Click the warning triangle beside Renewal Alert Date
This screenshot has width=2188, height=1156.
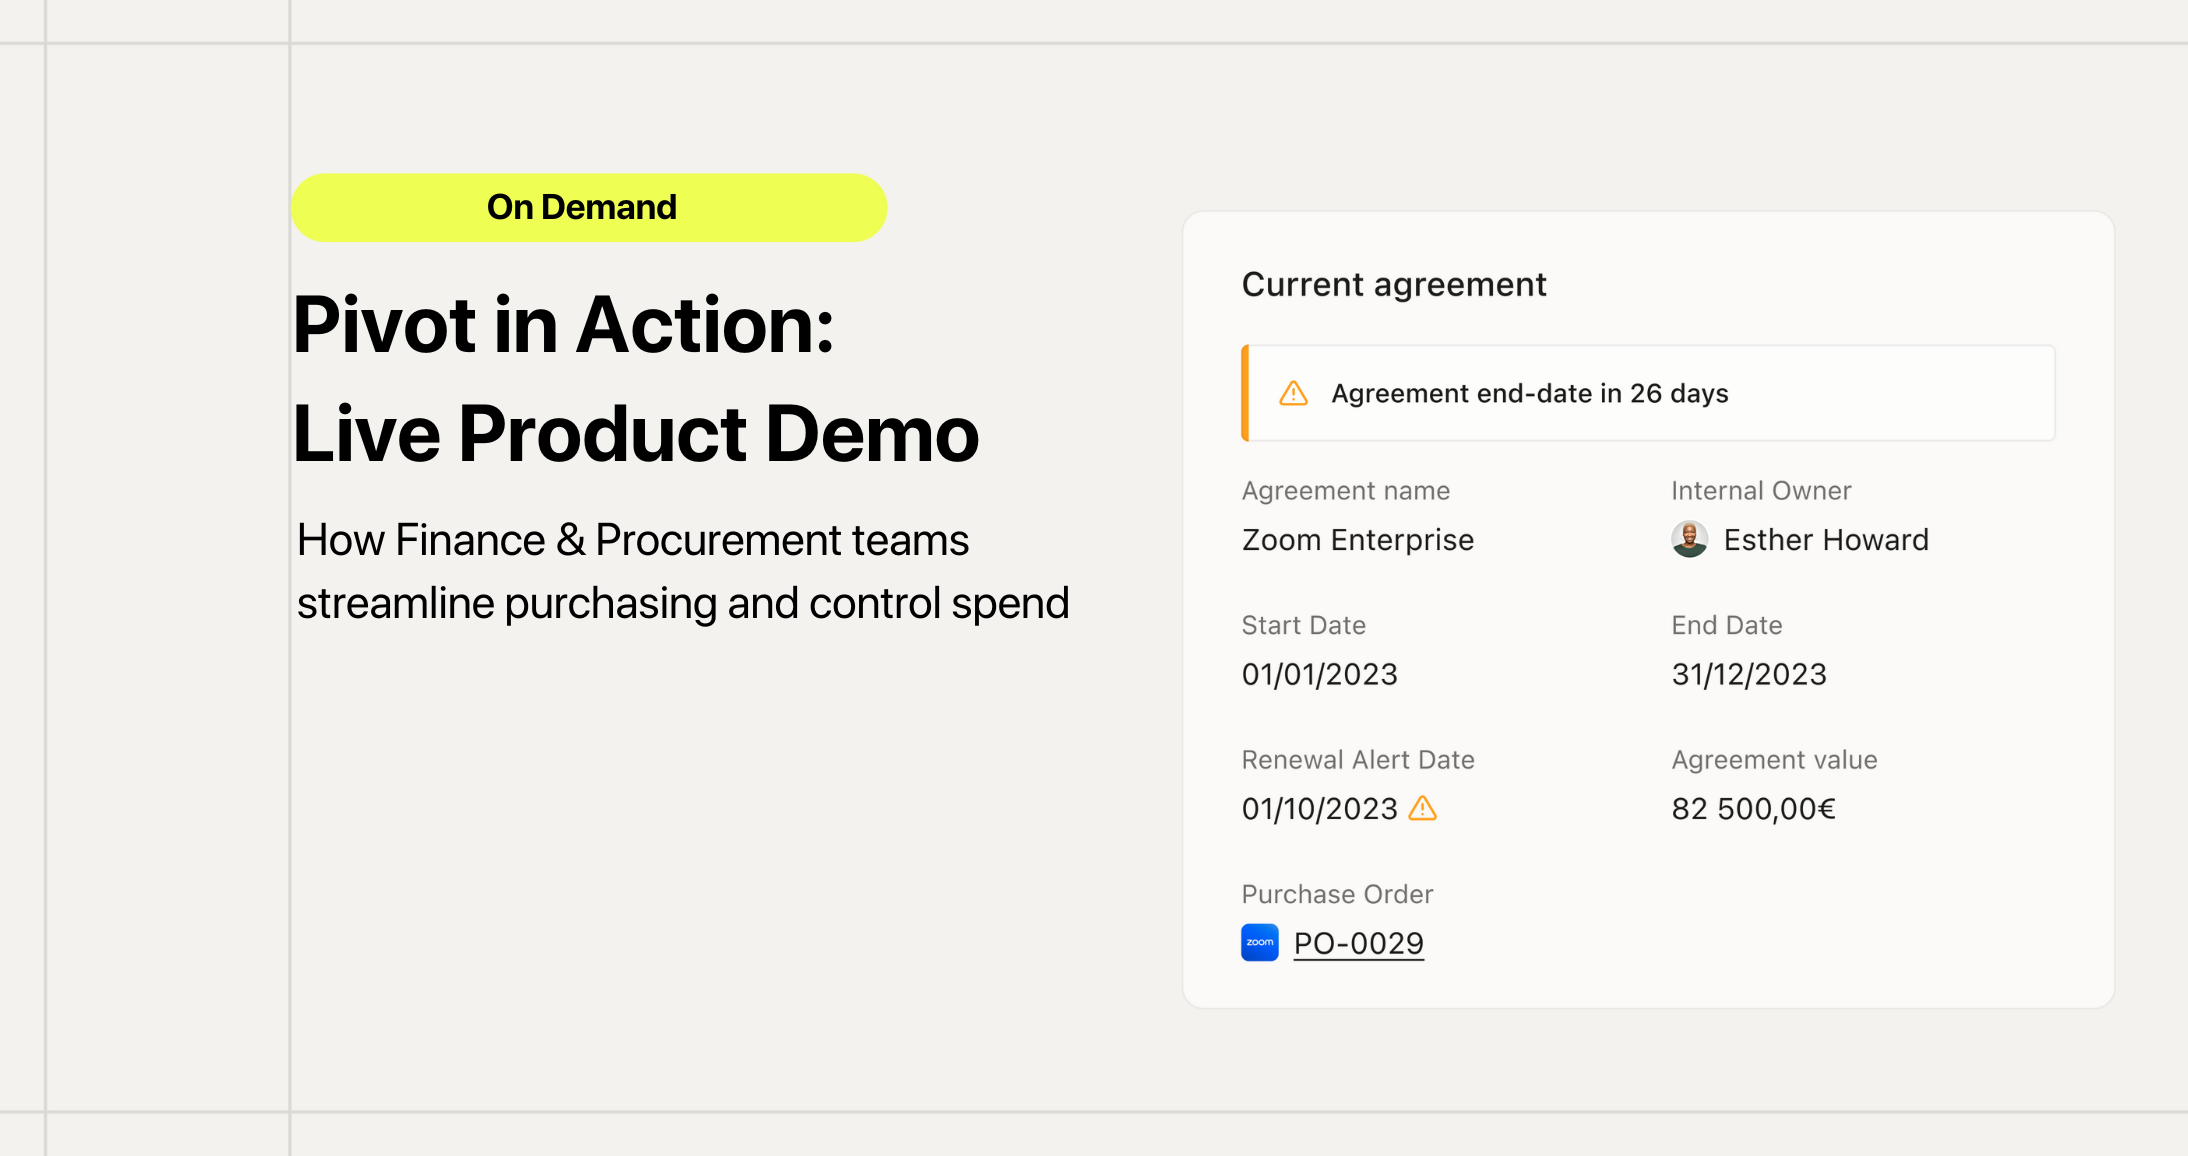click(x=1422, y=808)
